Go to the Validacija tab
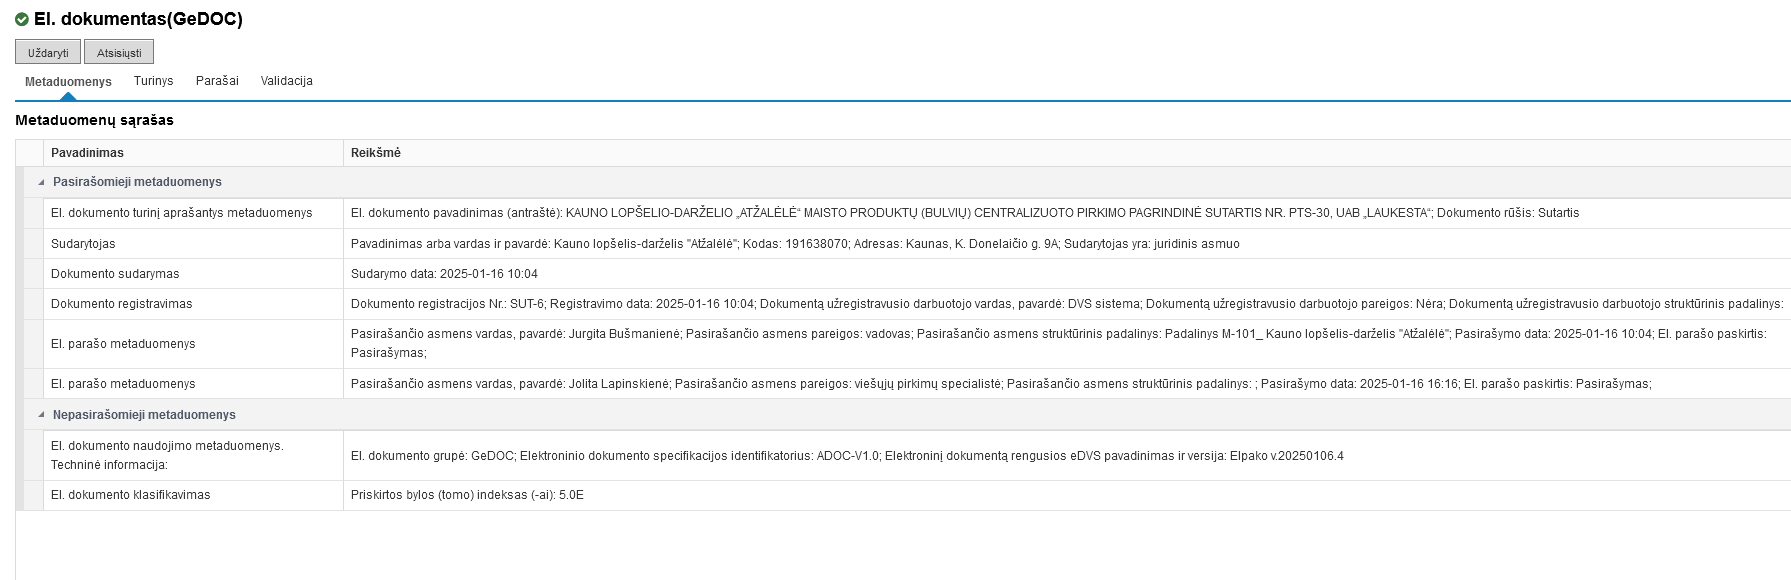Screen dimensions: 1791x580 pos(286,81)
